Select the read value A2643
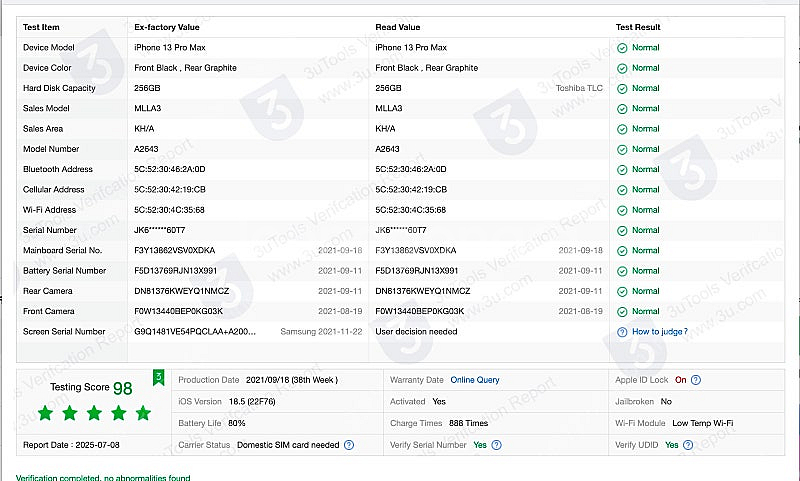This screenshot has height=481, width=800. [387, 149]
